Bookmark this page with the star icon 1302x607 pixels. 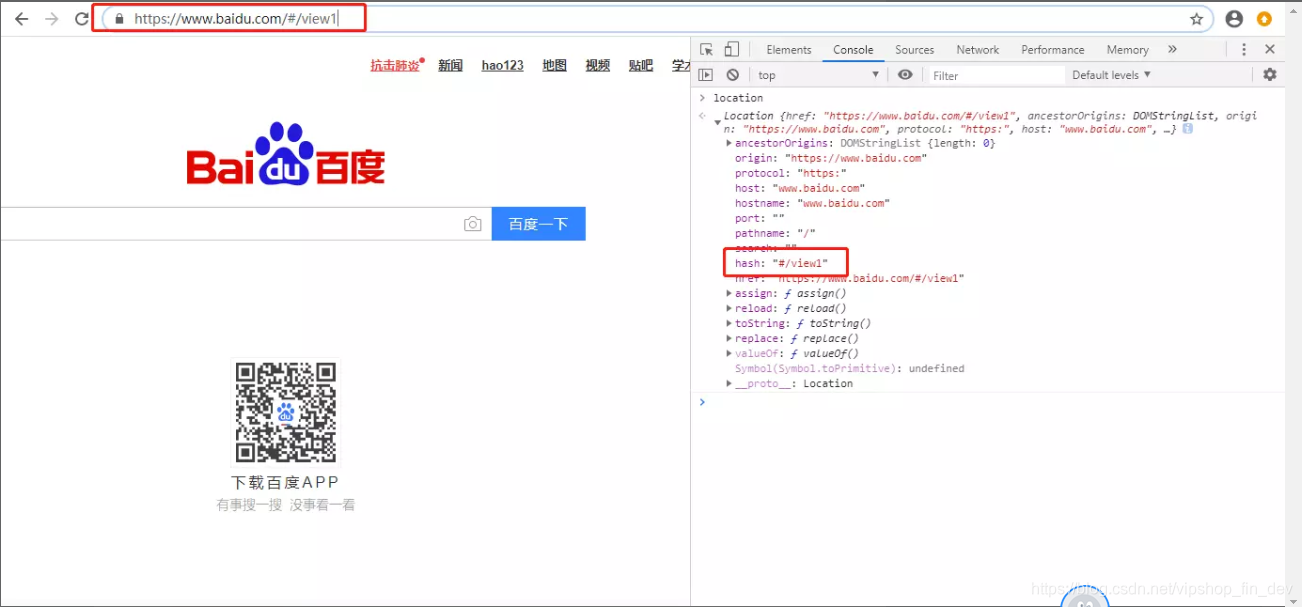click(1196, 19)
